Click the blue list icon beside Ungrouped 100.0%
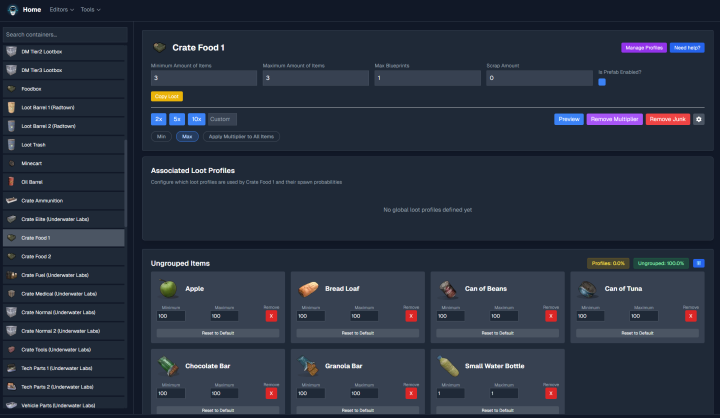720x418 pixels. pyautogui.click(x=698, y=263)
